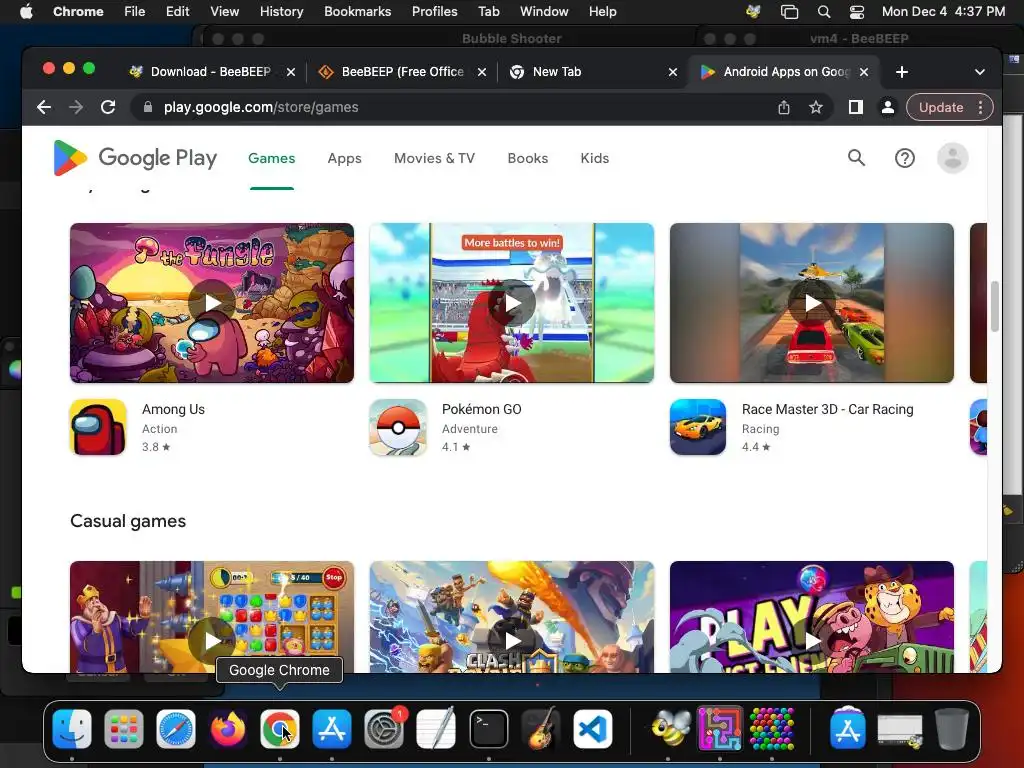1024x768 pixels.
Task: Open the account avatar menu
Action: (x=952, y=158)
